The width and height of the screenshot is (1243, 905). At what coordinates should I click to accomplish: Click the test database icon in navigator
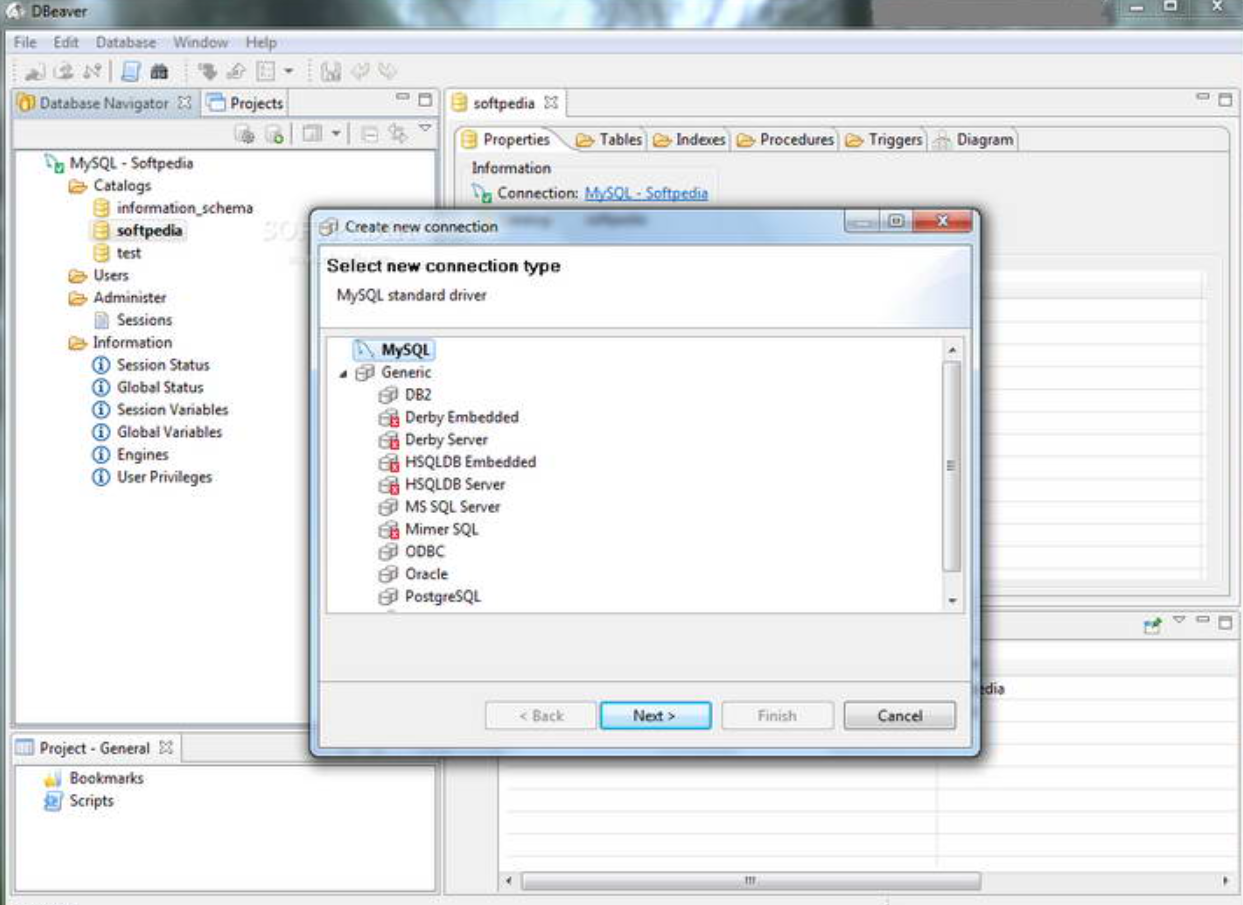click(x=101, y=253)
